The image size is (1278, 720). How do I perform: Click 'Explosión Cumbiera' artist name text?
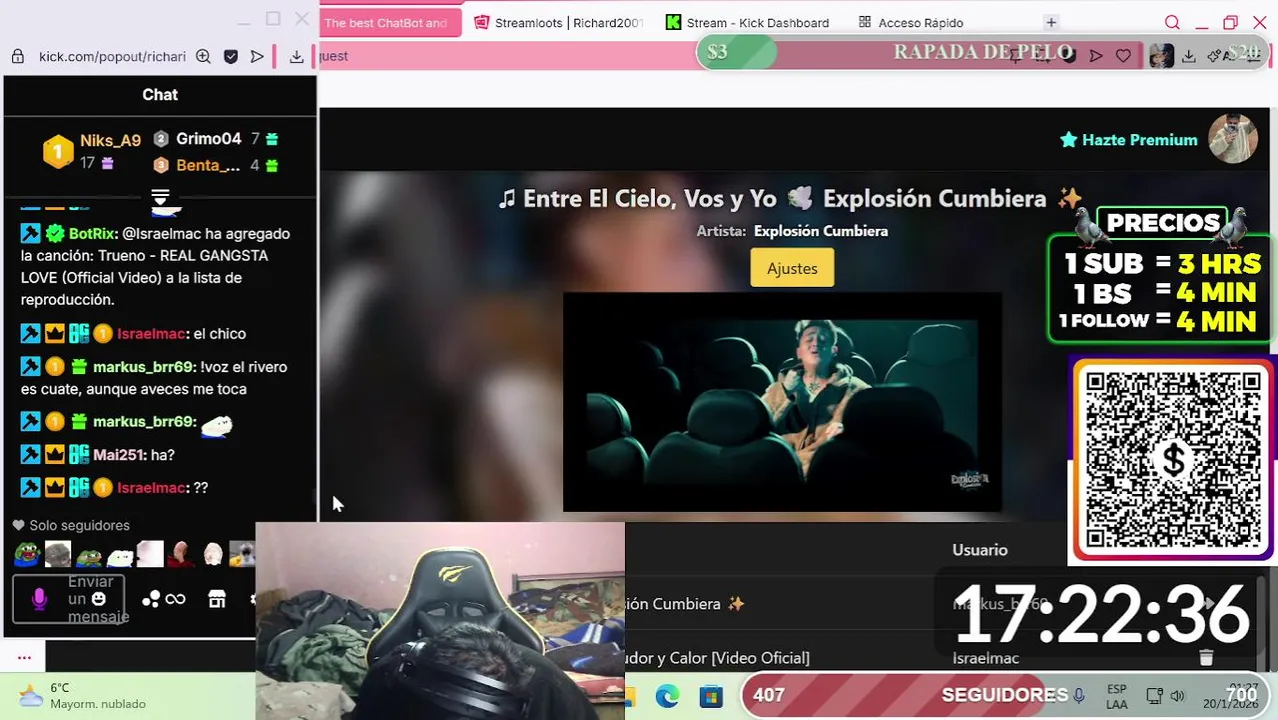point(821,231)
